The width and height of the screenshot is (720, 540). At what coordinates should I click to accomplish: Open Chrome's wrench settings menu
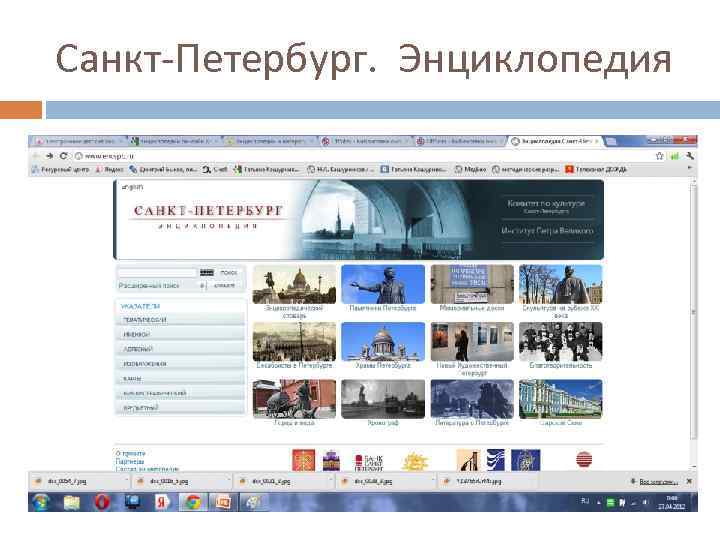(x=689, y=156)
